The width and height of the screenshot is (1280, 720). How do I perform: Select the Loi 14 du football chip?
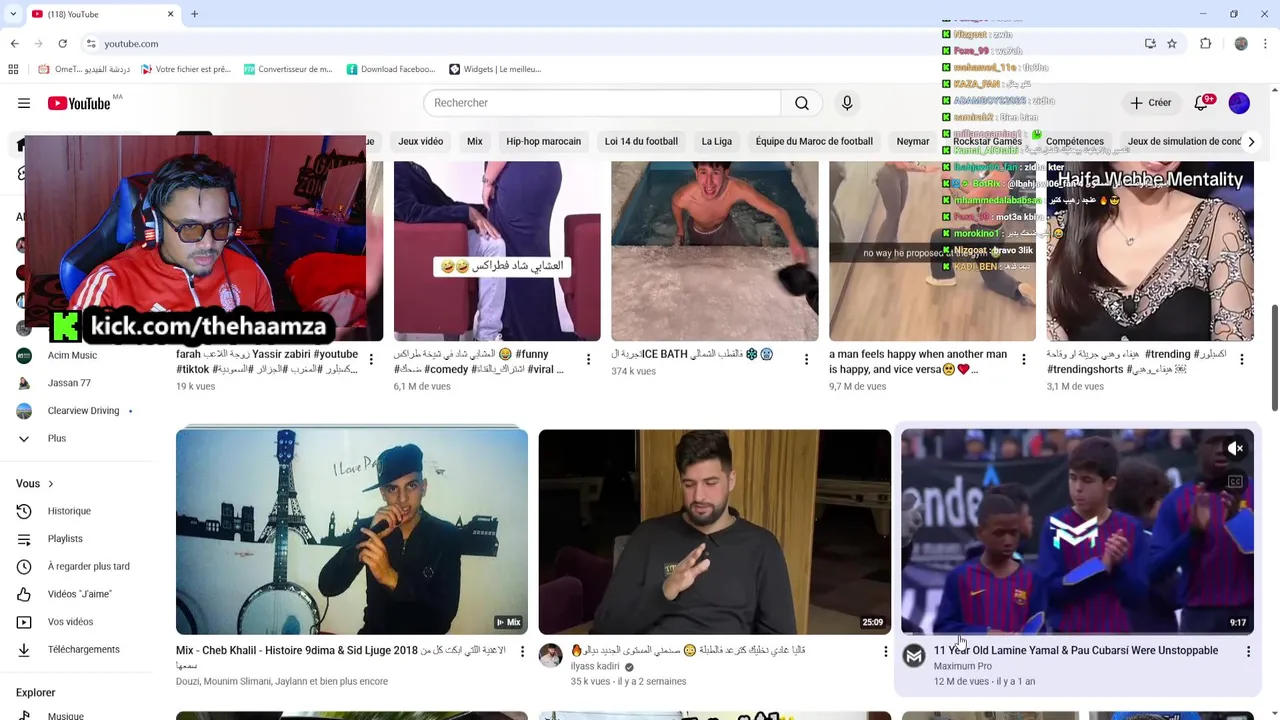tap(641, 142)
